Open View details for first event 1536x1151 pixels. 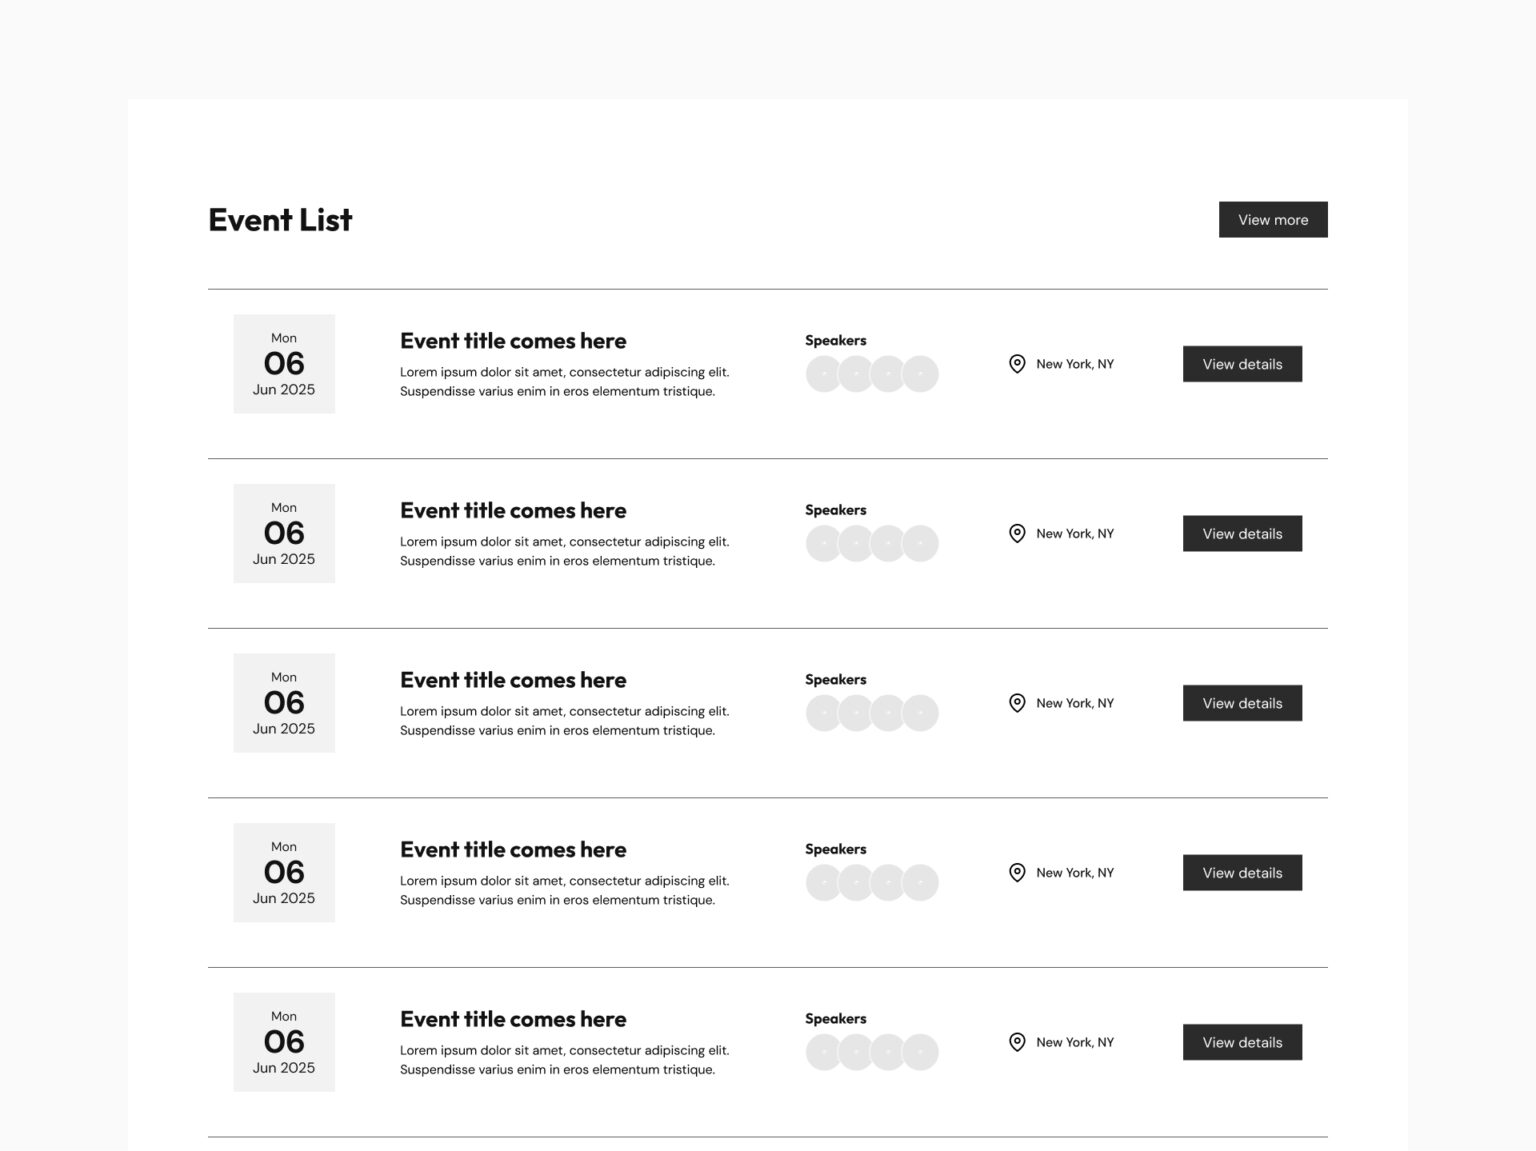point(1241,364)
